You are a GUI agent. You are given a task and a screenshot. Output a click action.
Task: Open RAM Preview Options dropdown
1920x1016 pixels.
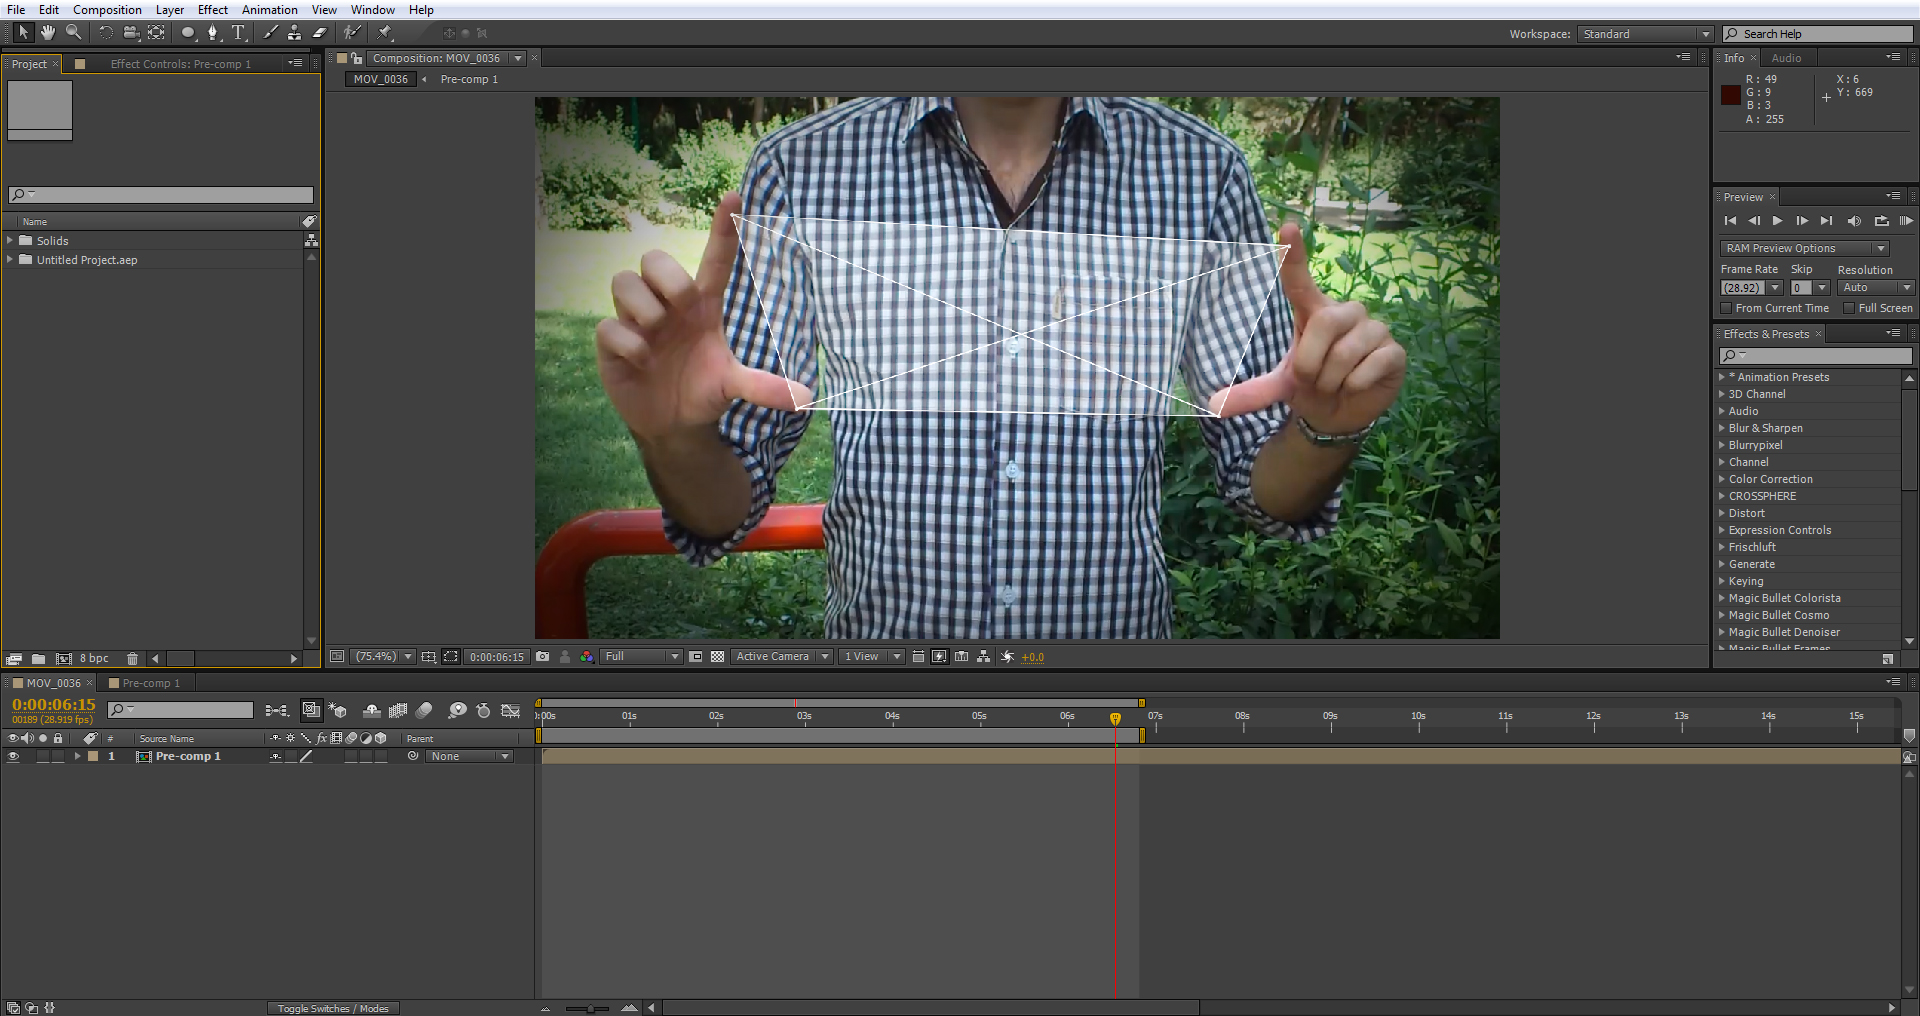click(x=1805, y=248)
